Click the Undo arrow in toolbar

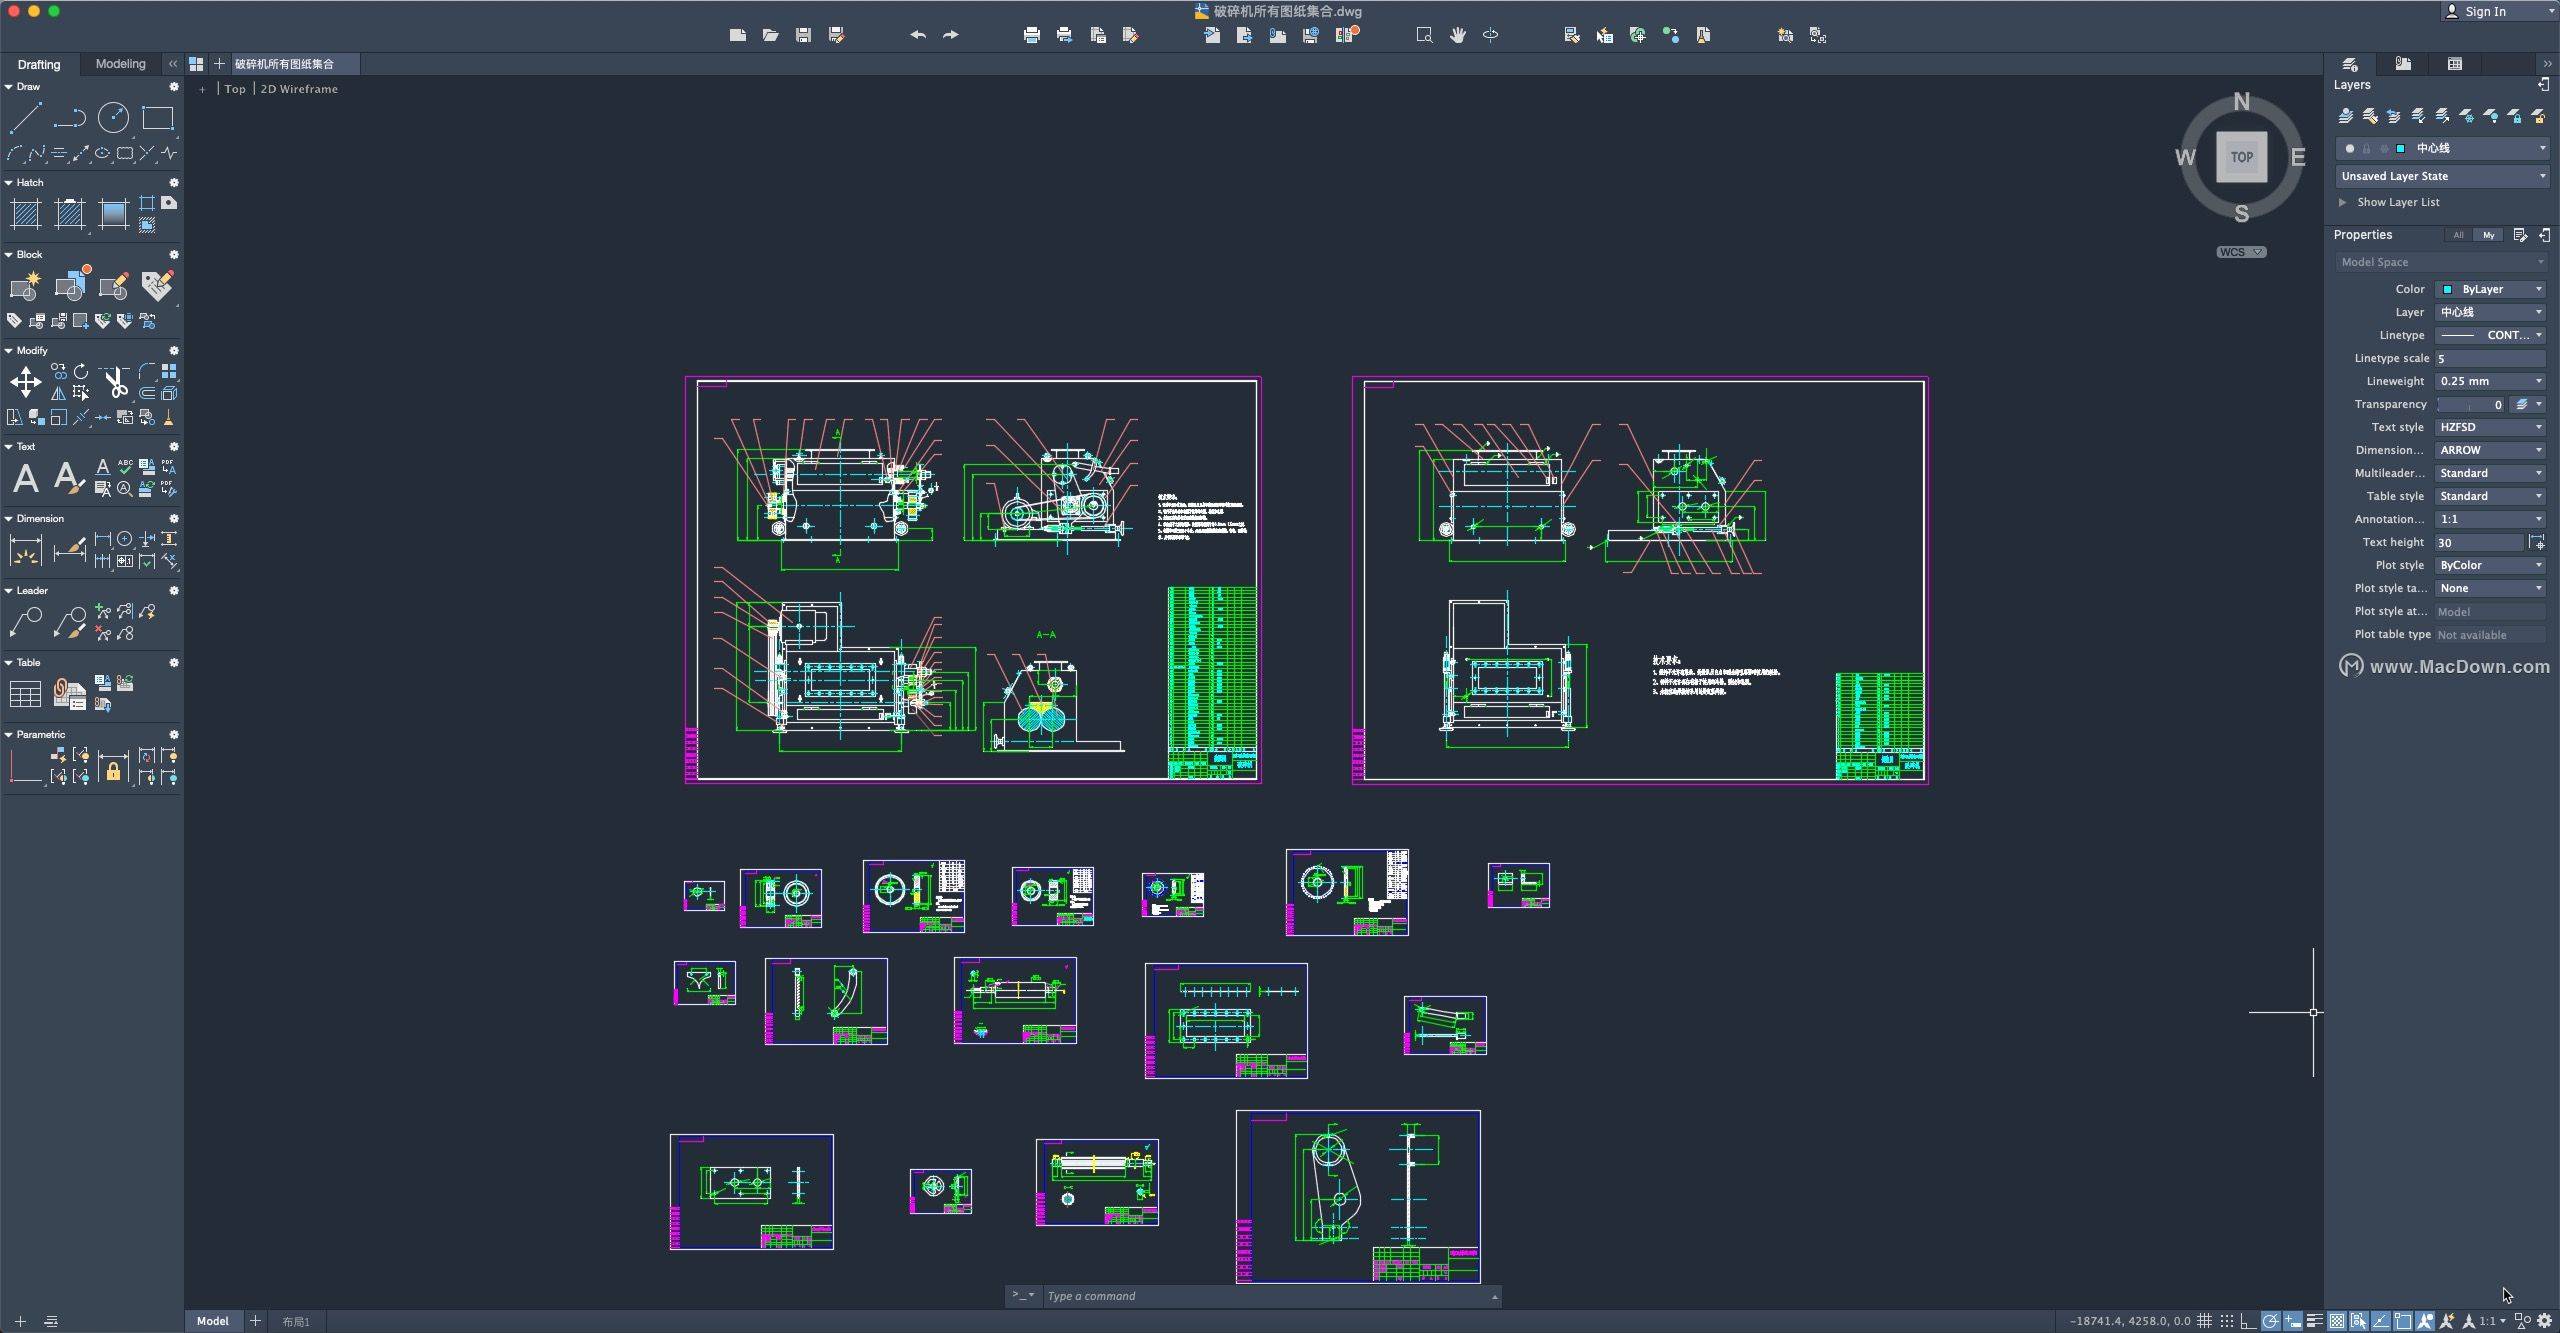pyautogui.click(x=917, y=35)
